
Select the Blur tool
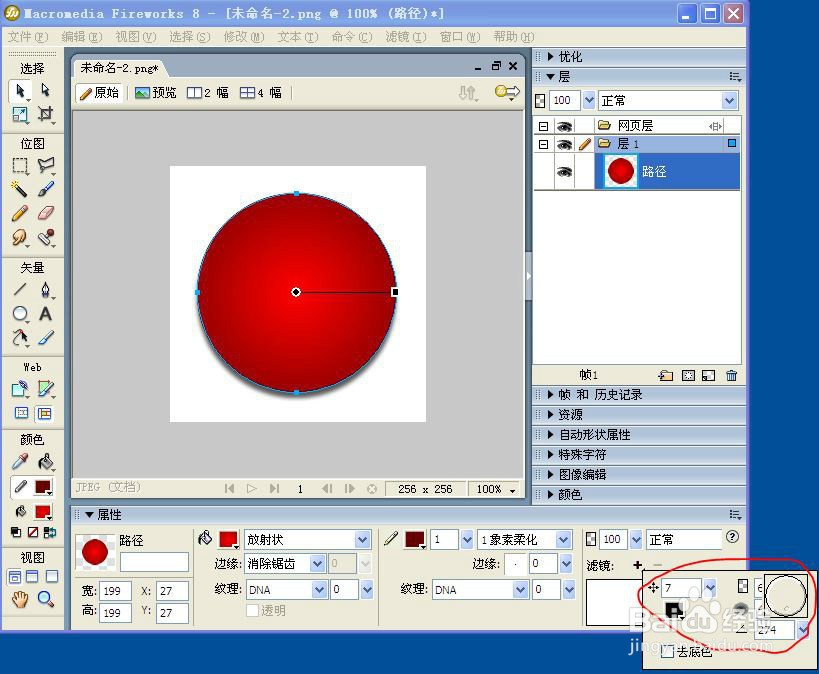tap(20, 237)
